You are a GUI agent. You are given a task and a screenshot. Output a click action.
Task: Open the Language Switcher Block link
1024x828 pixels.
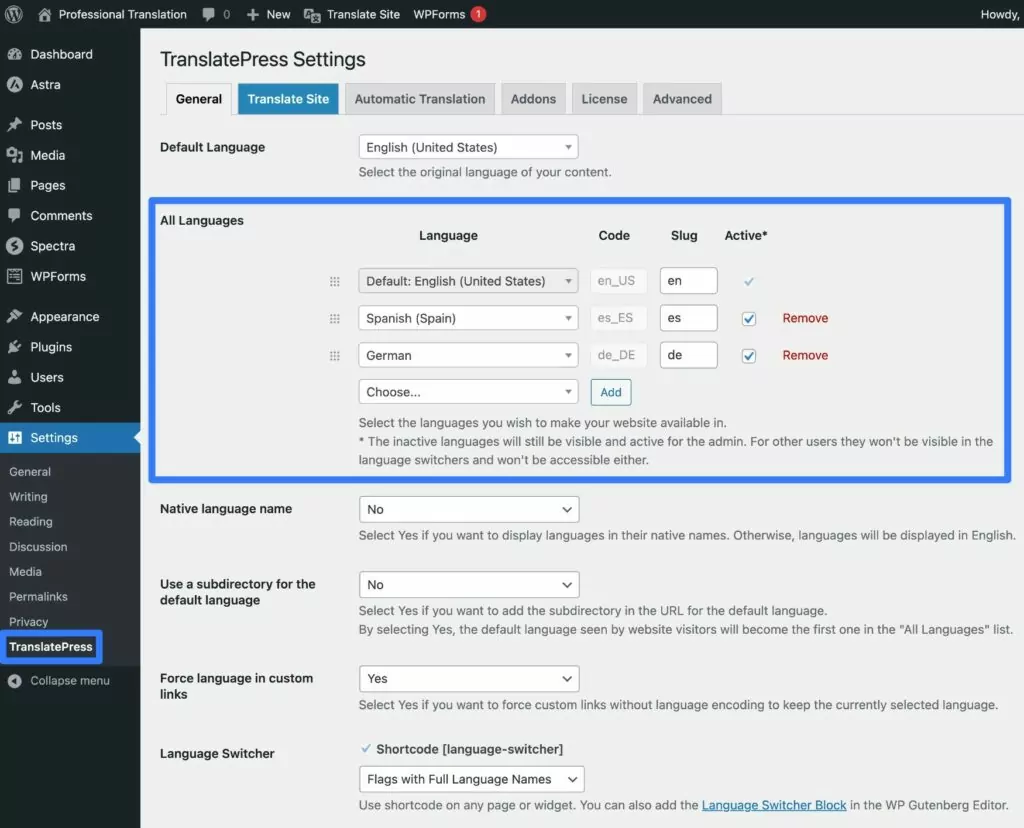tap(774, 805)
